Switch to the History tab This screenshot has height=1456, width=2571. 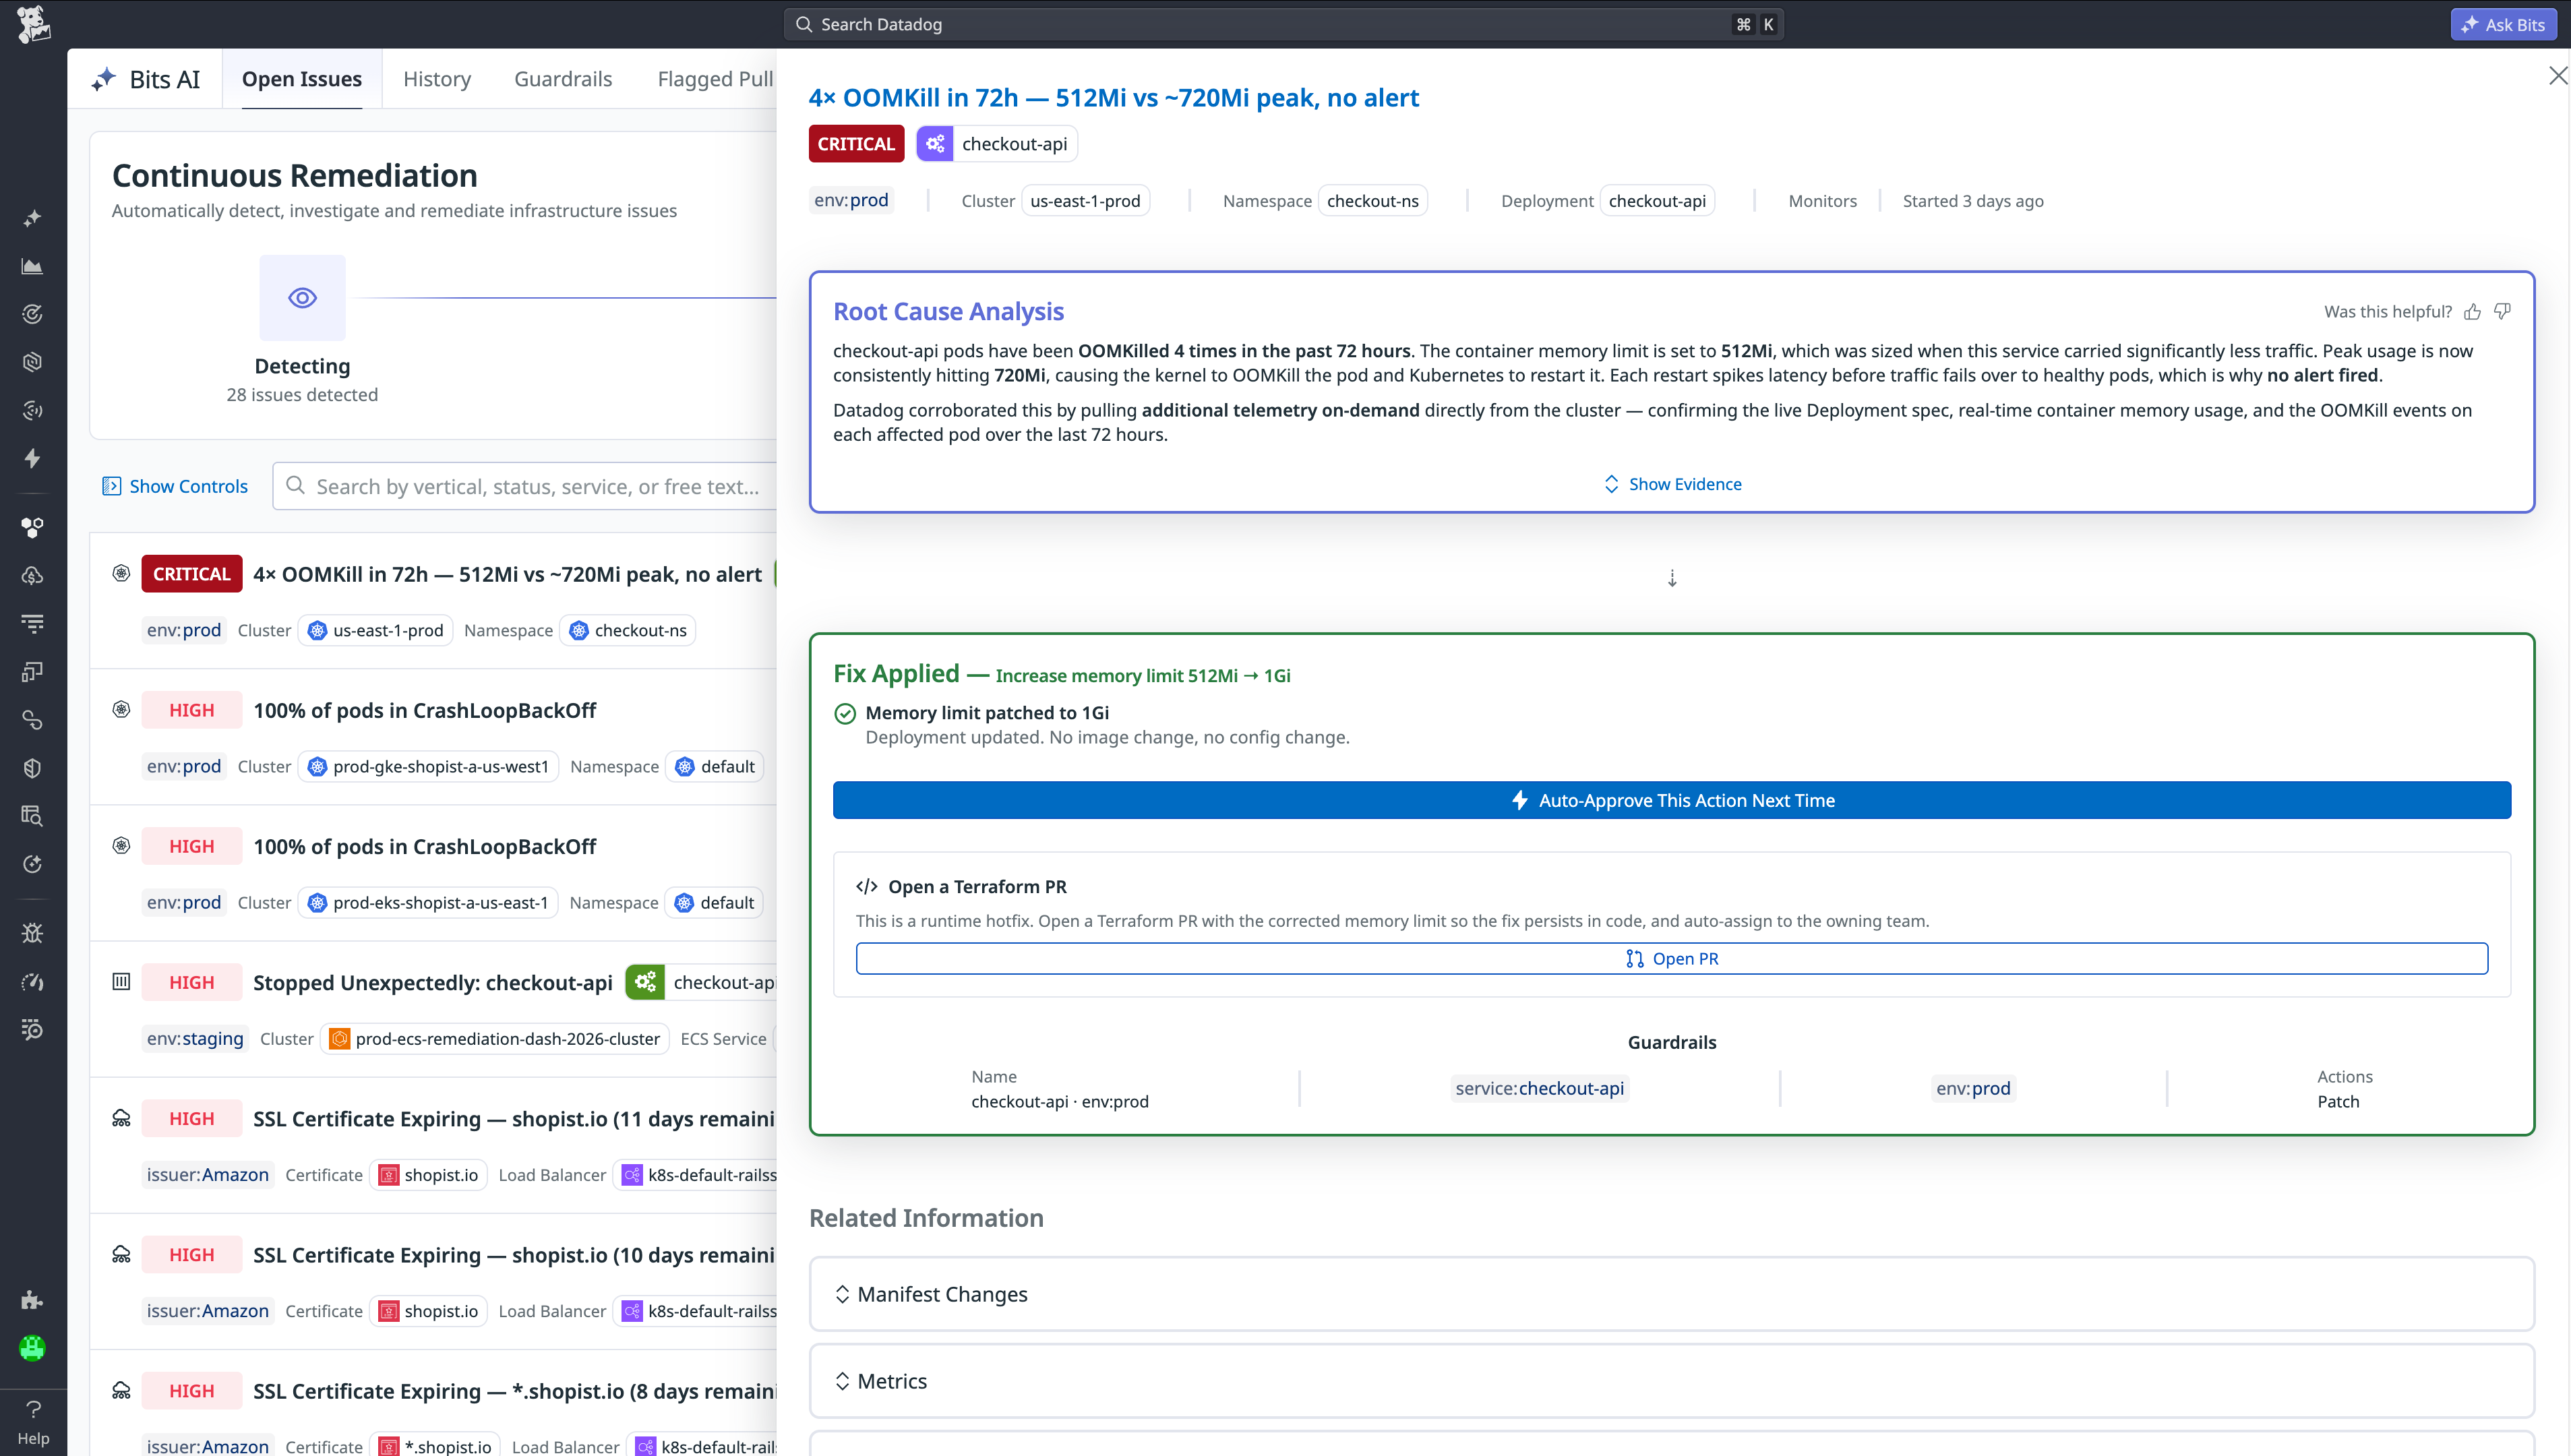437,79
